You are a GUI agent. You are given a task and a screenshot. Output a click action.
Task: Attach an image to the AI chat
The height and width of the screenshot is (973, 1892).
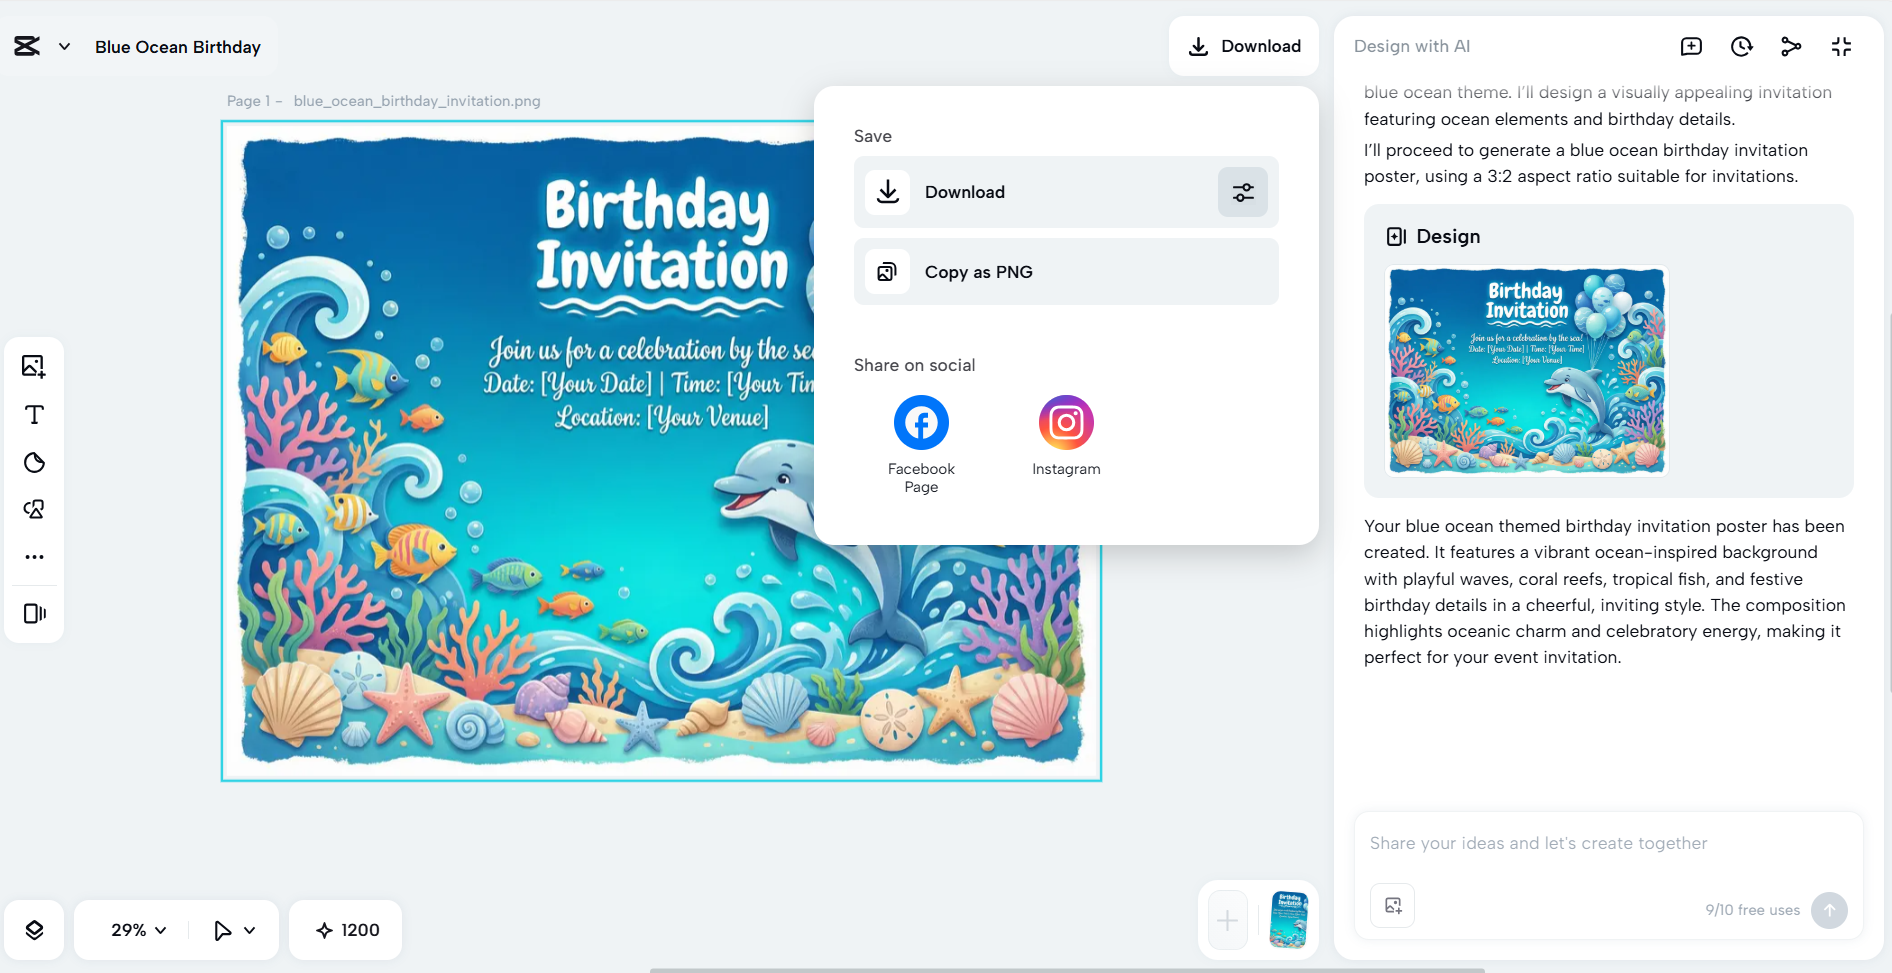tap(1391, 905)
